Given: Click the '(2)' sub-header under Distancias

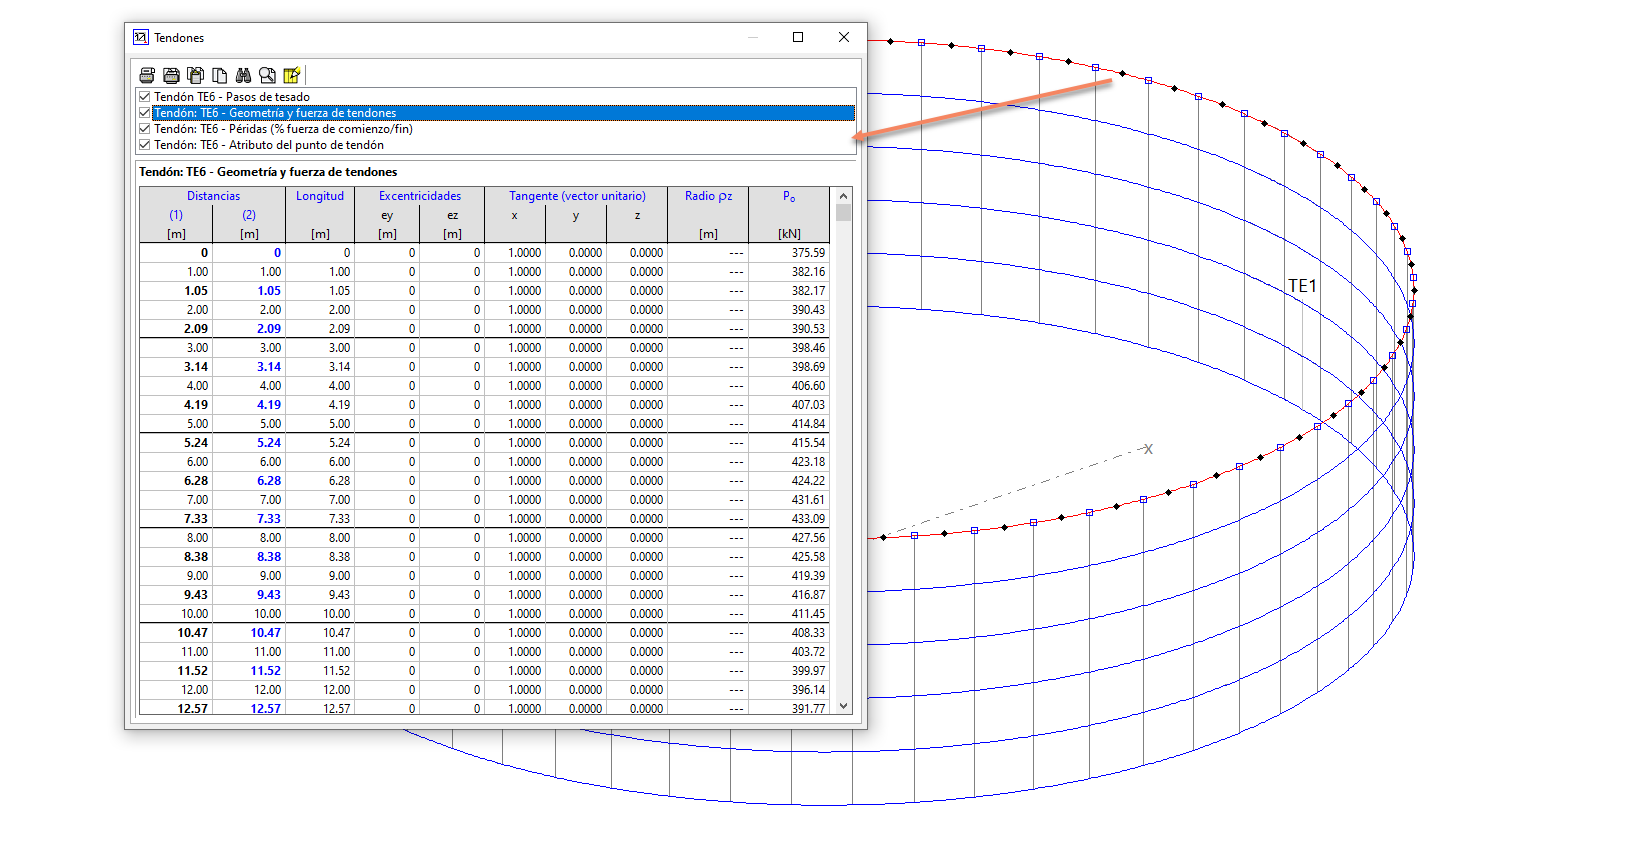Looking at the screenshot, I should pyautogui.click(x=249, y=215).
